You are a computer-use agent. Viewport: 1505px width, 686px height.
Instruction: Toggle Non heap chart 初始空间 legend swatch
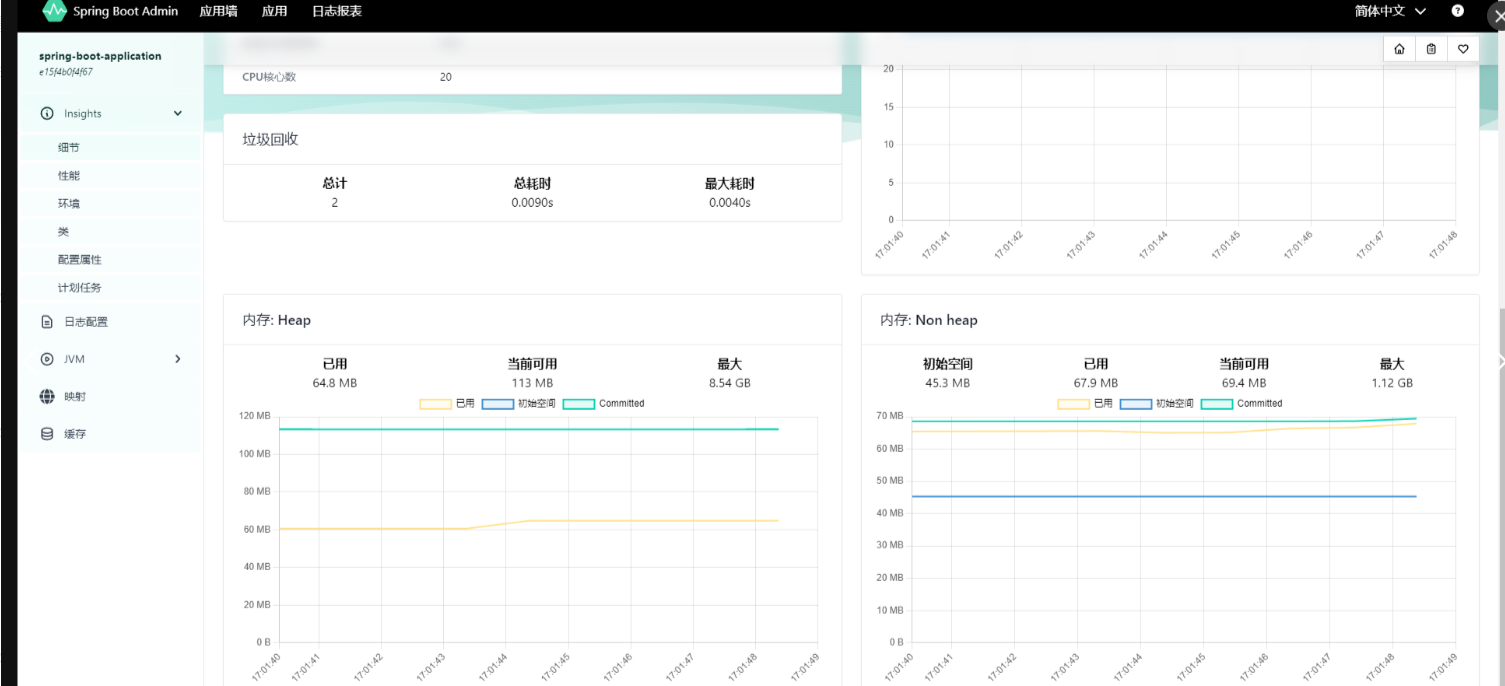pos(1135,404)
